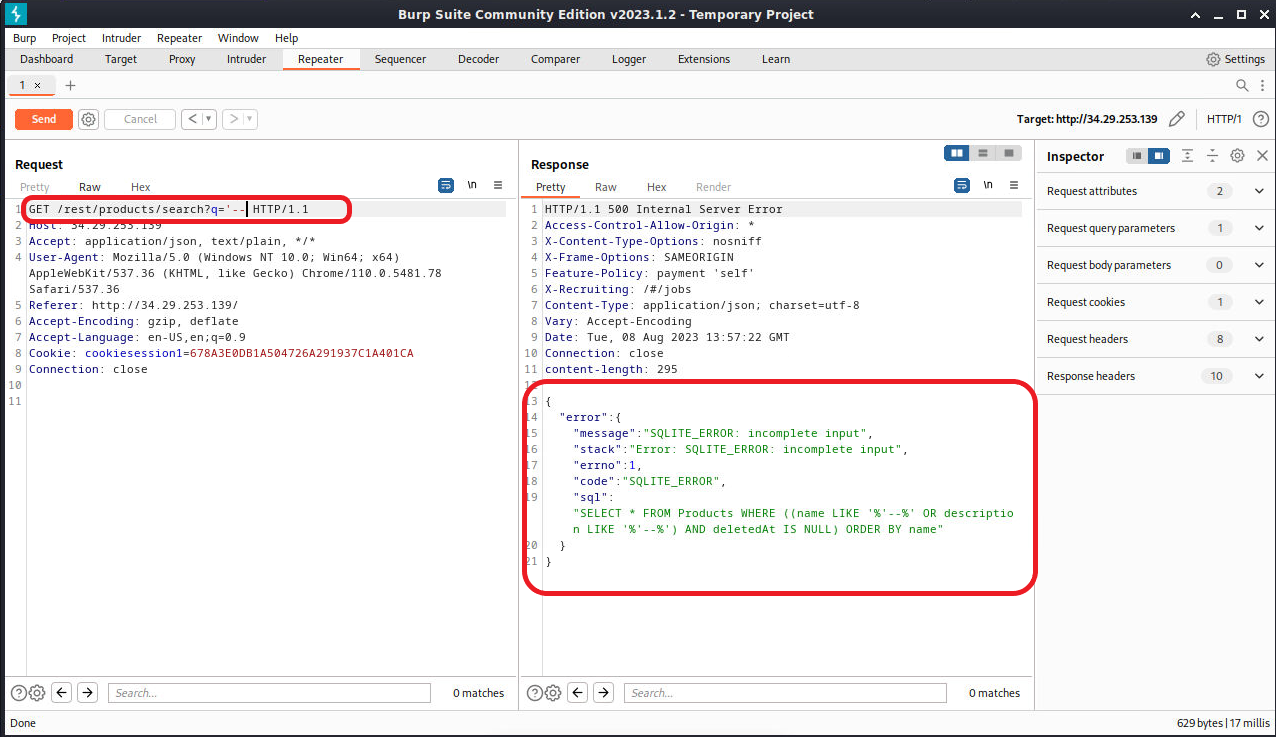This screenshot has width=1276, height=737.
Task: Open the Request search help icon
Action: click(18, 693)
